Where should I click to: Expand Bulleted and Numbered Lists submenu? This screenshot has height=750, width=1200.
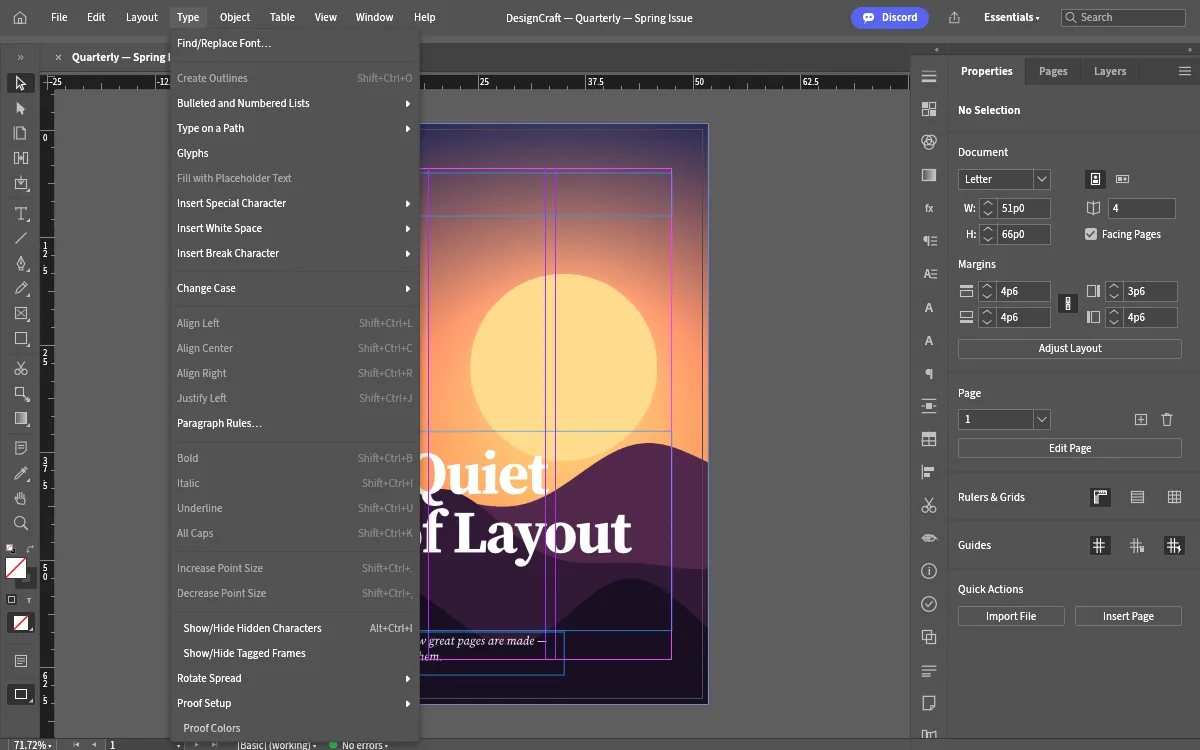295,103
